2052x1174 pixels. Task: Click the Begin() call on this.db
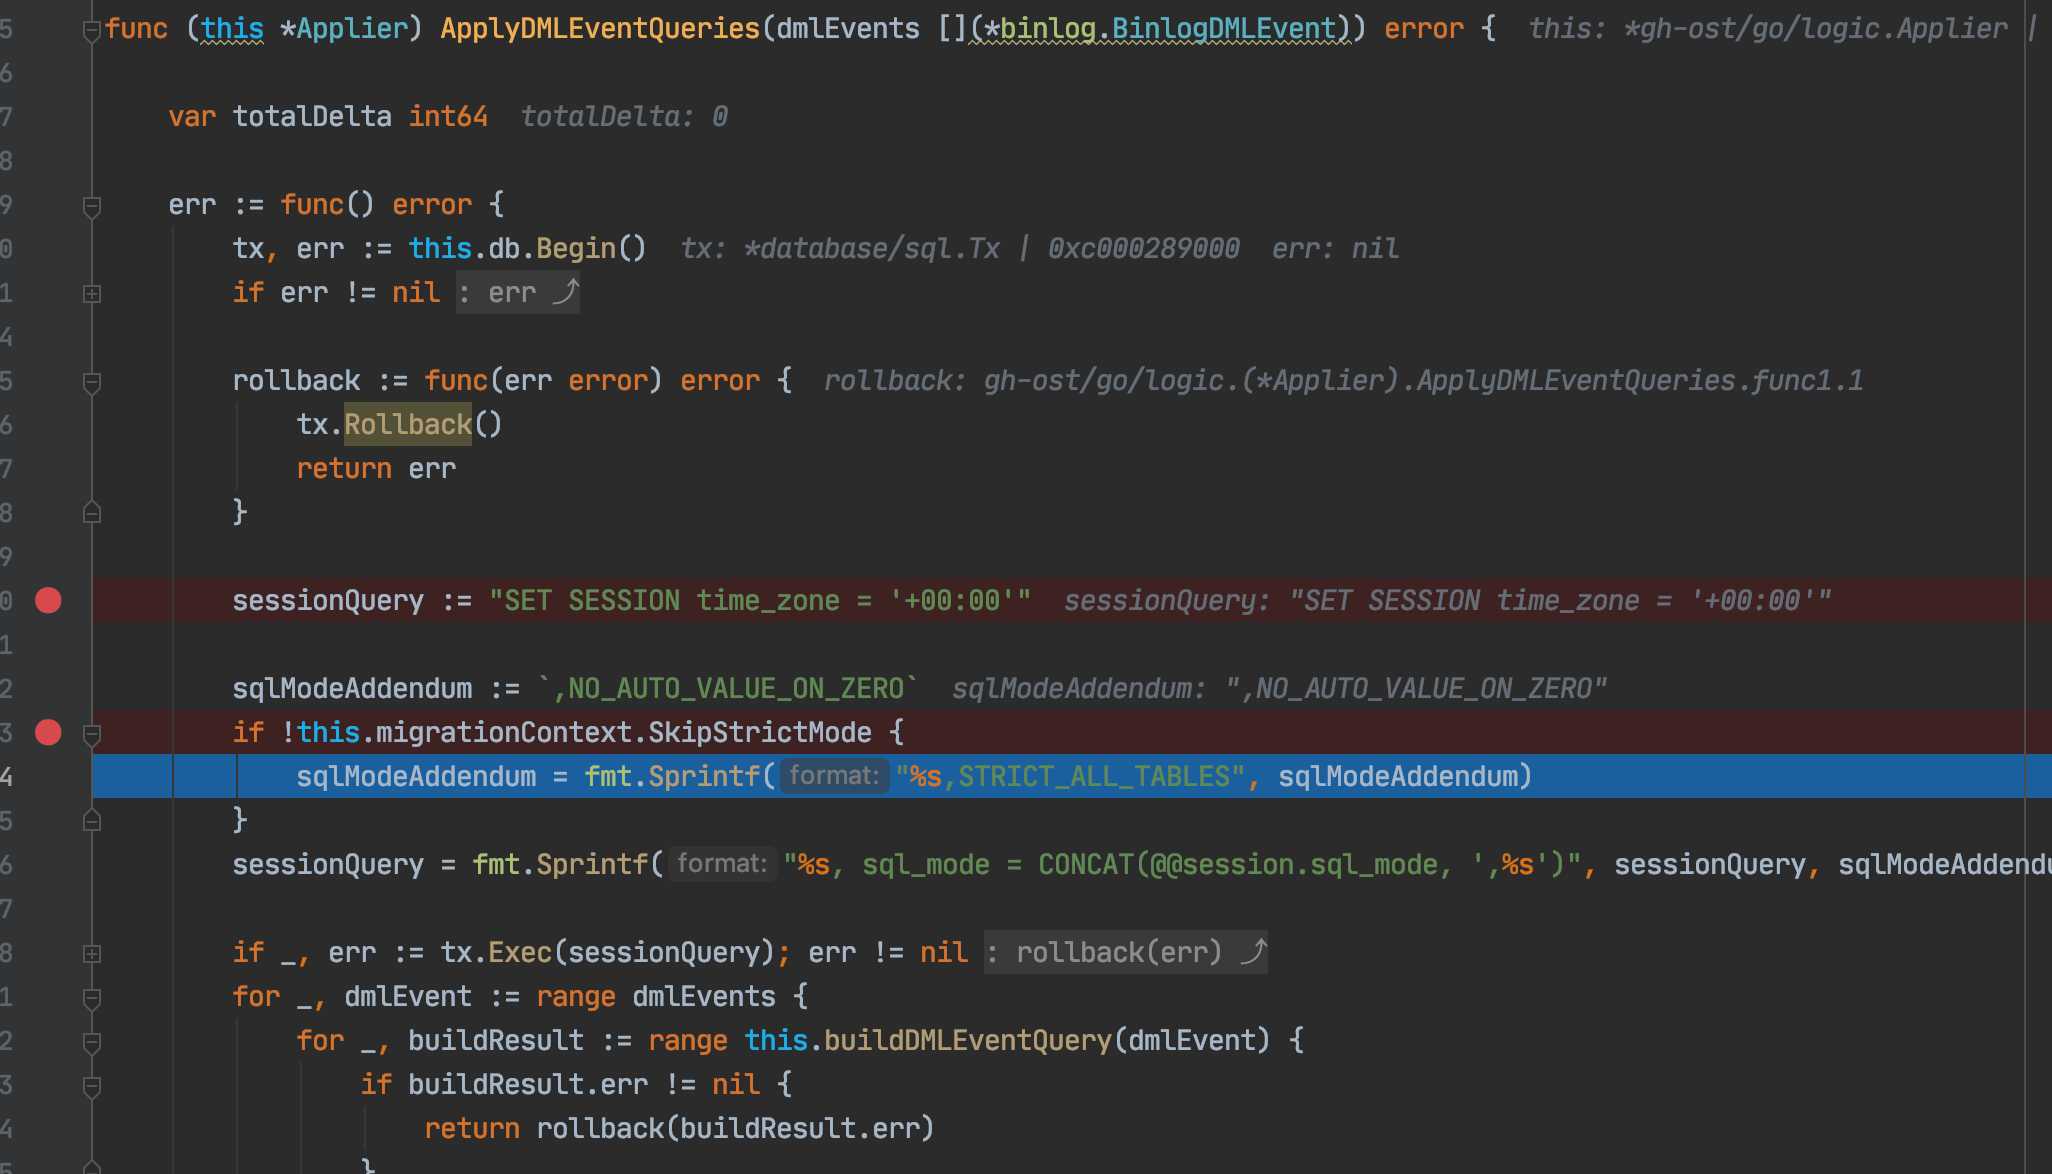(x=592, y=248)
